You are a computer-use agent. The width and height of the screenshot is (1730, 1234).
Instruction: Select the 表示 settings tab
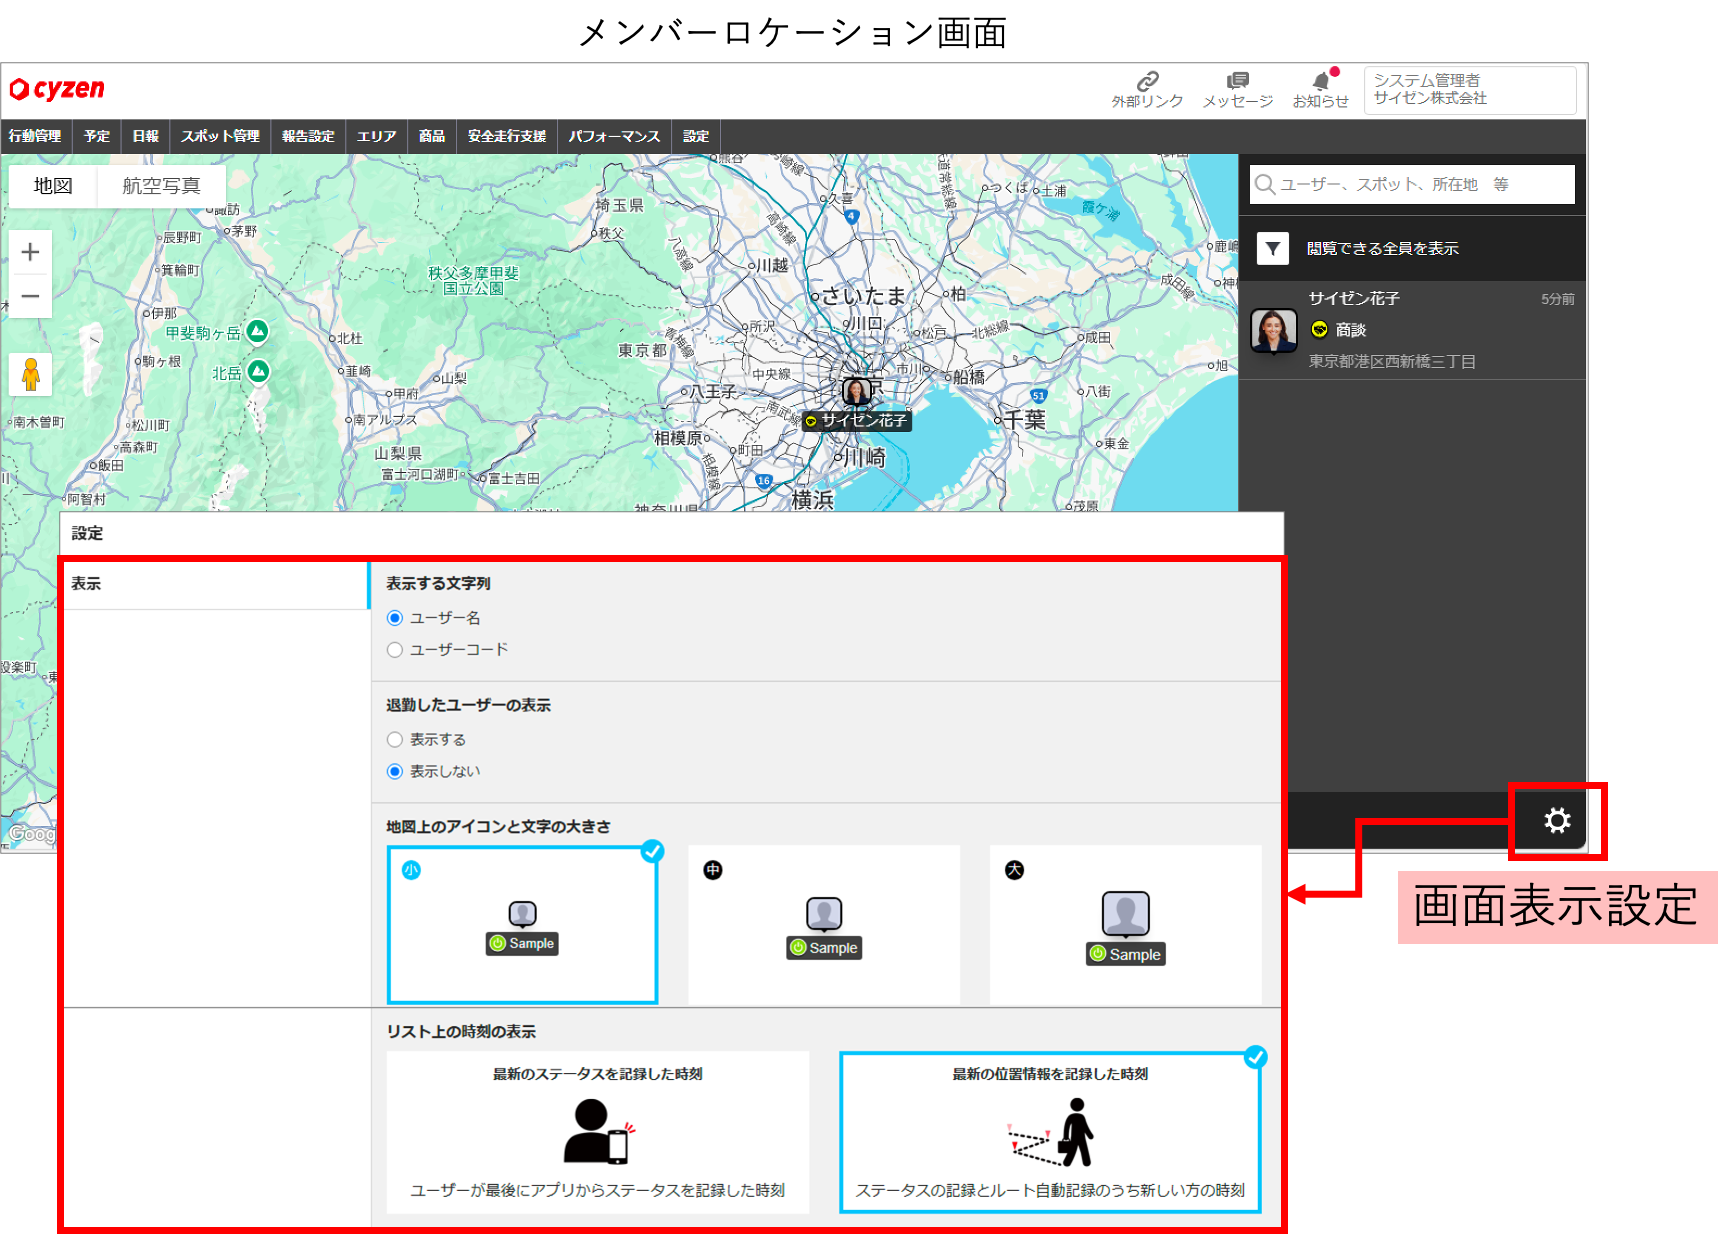click(216, 584)
